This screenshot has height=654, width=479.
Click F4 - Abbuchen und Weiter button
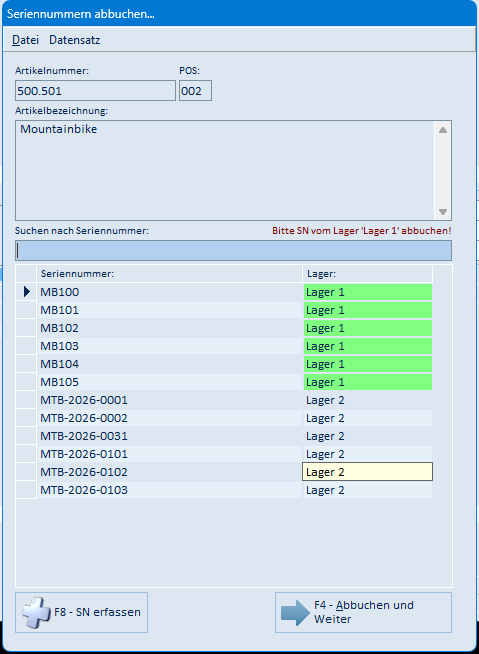click(x=363, y=612)
